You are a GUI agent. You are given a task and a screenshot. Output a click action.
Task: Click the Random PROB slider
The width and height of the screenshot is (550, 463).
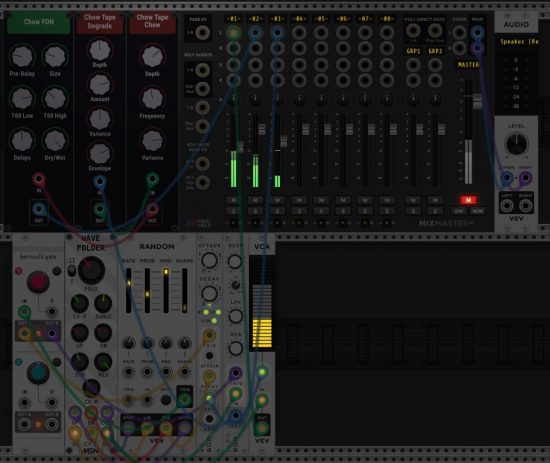point(147,290)
